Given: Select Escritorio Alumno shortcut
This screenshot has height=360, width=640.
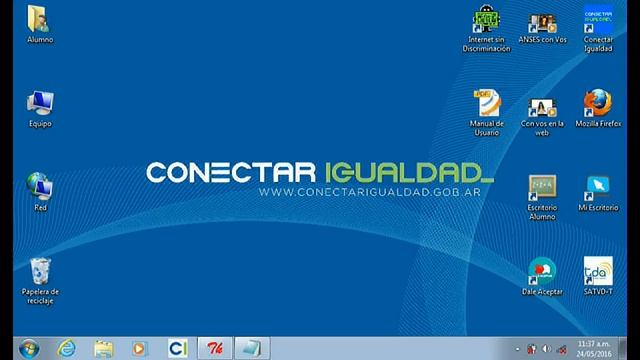Looking at the screenshot, I should (x=542, y=198).
